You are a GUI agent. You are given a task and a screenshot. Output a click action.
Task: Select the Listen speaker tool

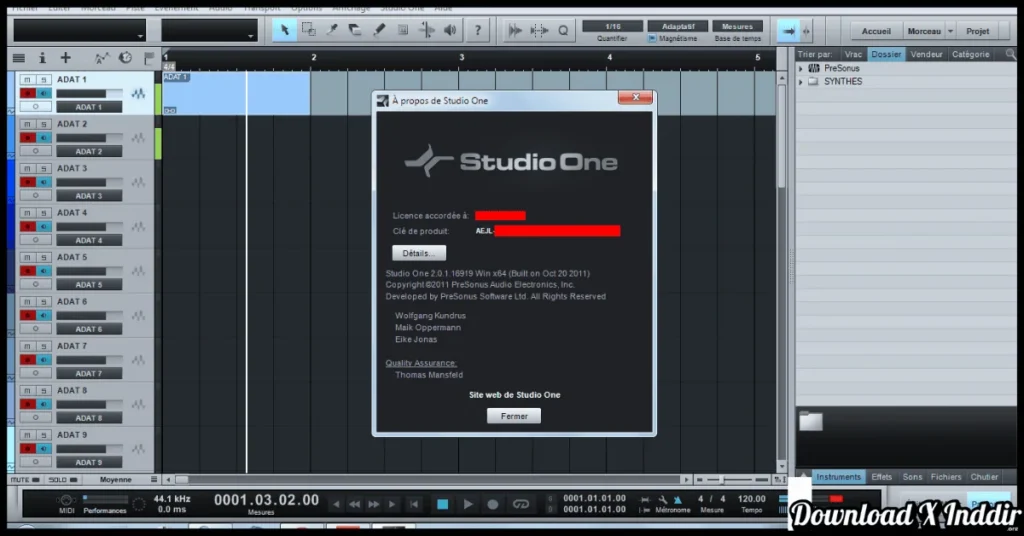point(450,30)
